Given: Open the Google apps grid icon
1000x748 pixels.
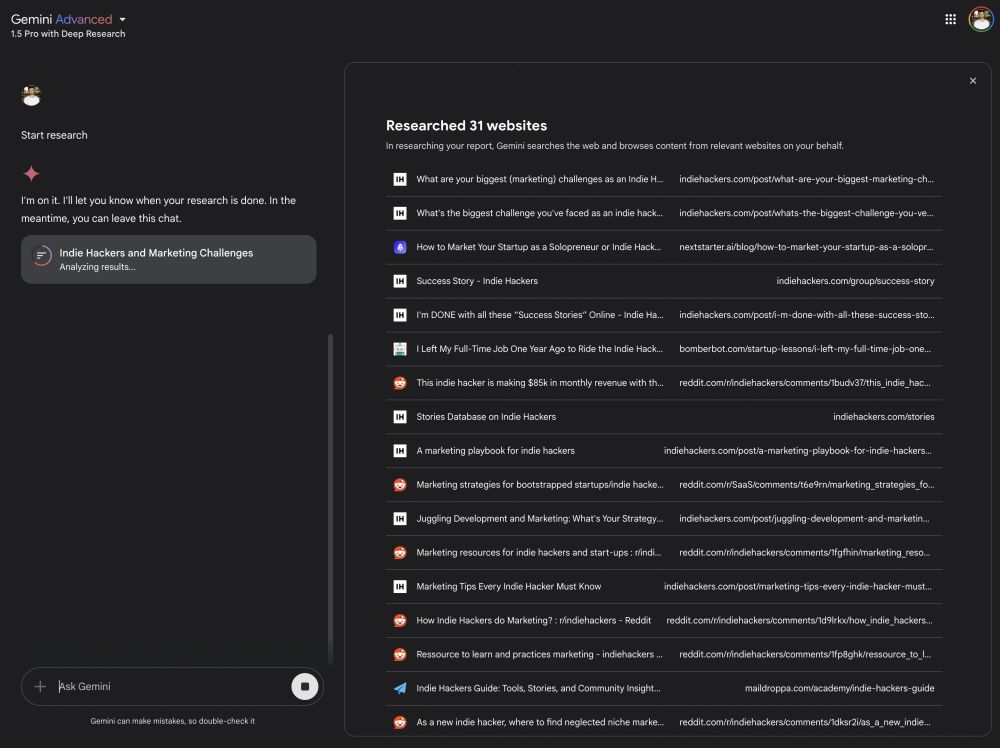Looking at the screenshot, I should 950,19.
